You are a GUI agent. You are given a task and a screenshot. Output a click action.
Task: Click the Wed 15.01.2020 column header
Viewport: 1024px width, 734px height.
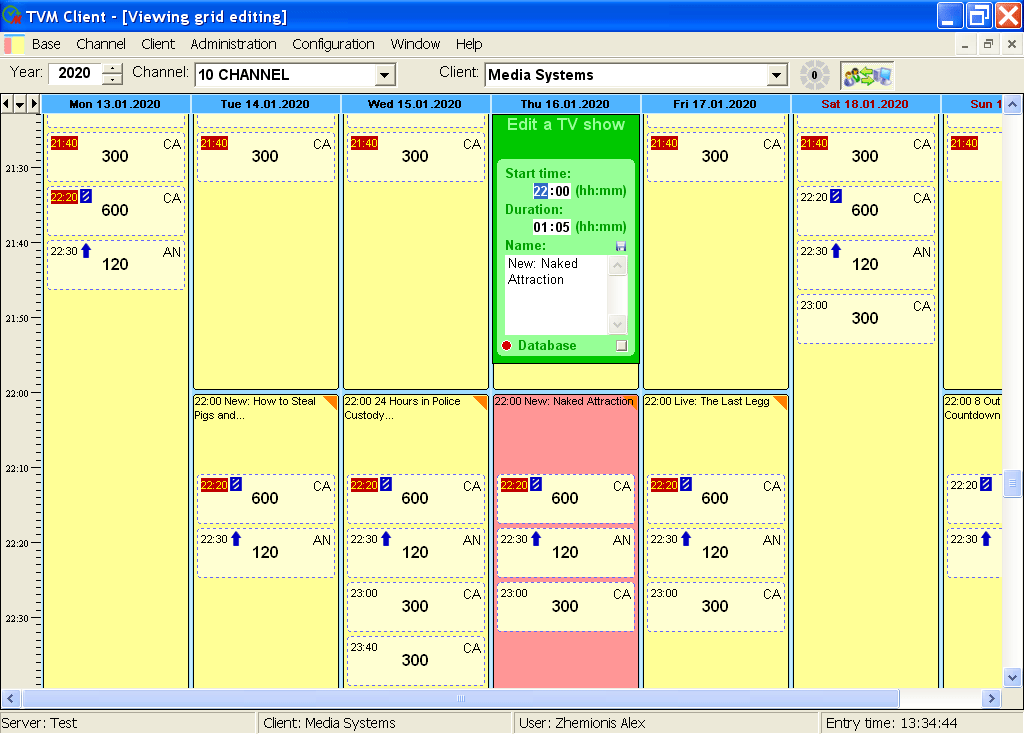(x=415, y=104)
